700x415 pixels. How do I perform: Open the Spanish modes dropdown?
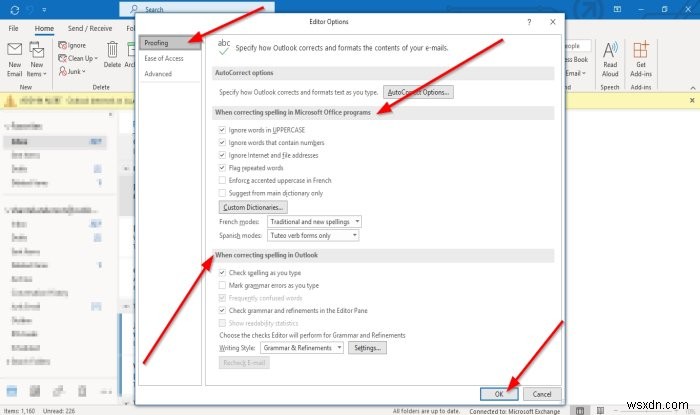313,235
